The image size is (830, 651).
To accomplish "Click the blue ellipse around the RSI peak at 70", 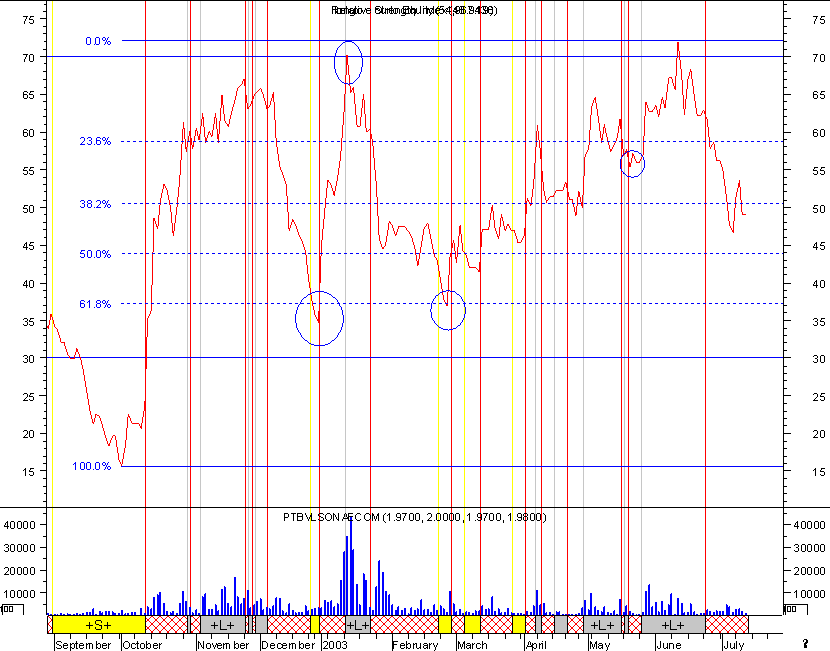I will 348,62.
